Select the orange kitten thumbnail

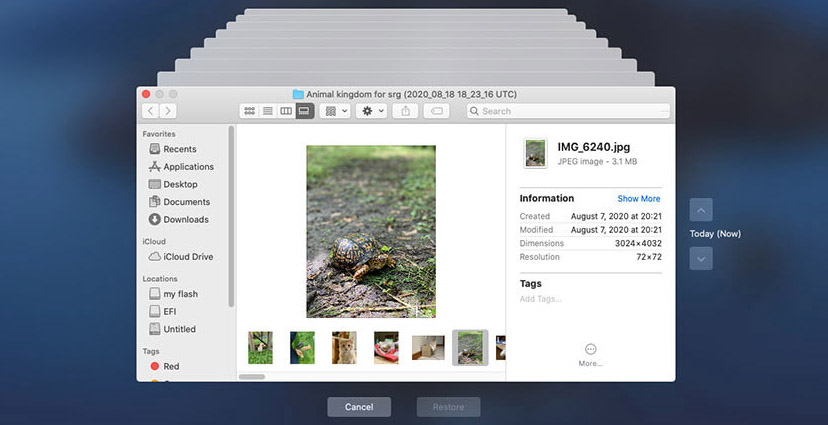(x=344, y=347)
